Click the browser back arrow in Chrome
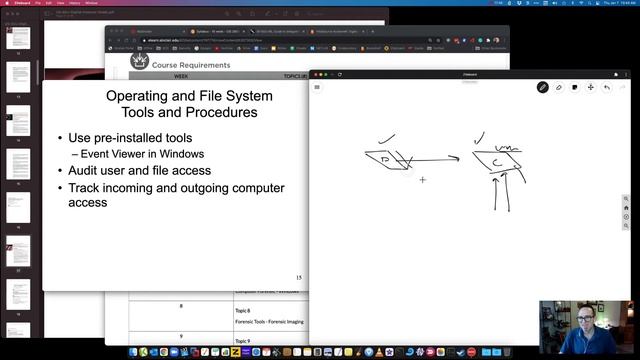 tap(110, 40)
